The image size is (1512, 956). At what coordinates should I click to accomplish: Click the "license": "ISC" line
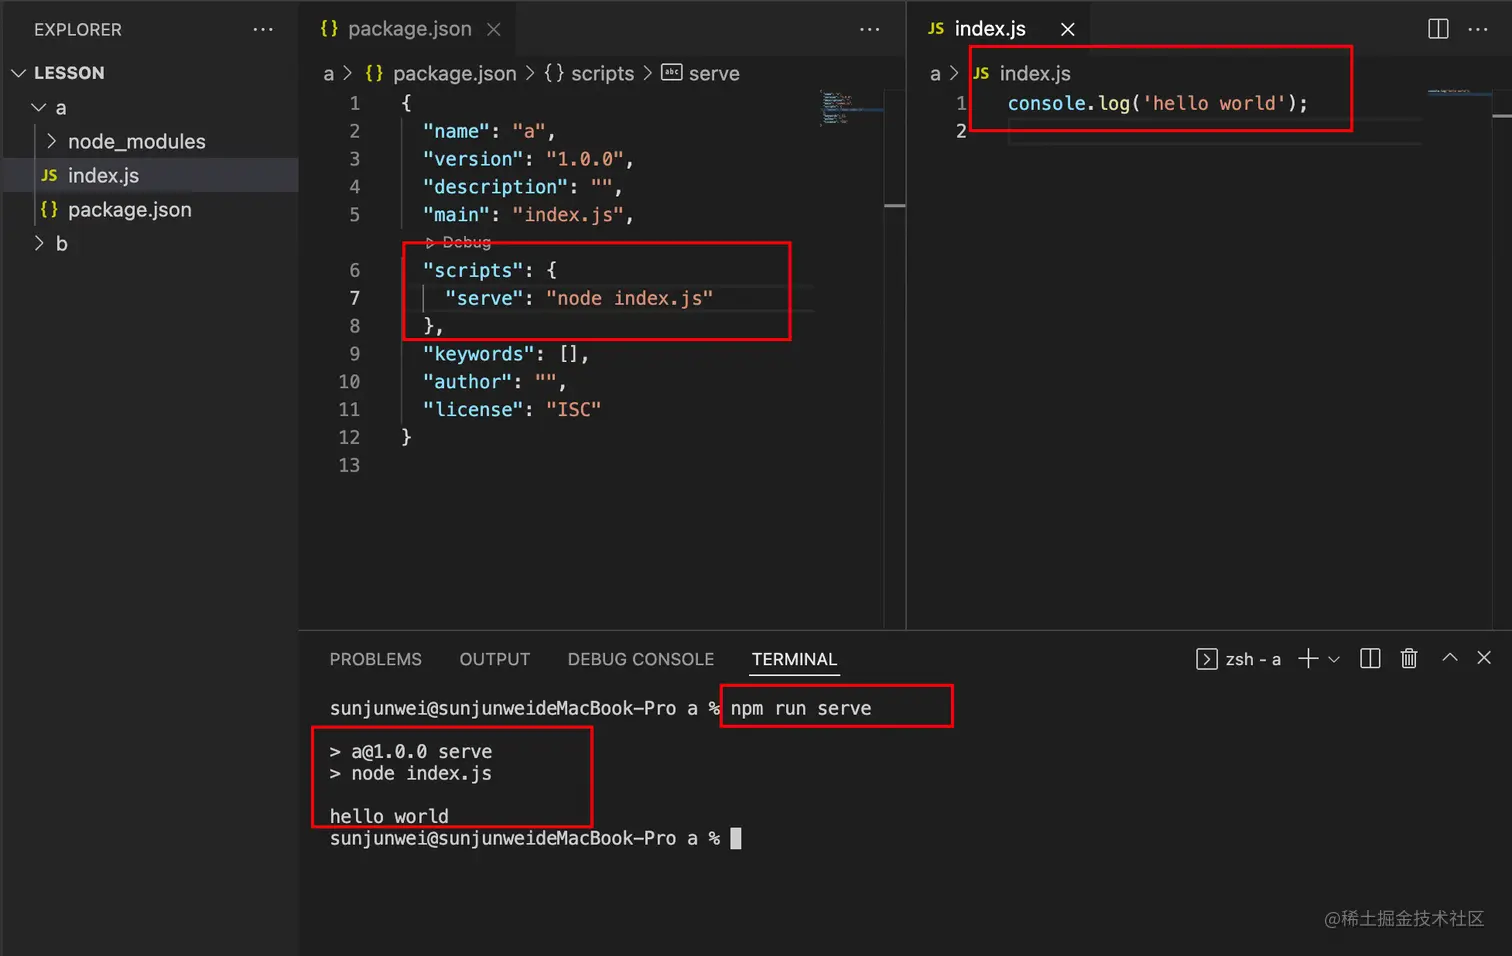tap(512, 409)
